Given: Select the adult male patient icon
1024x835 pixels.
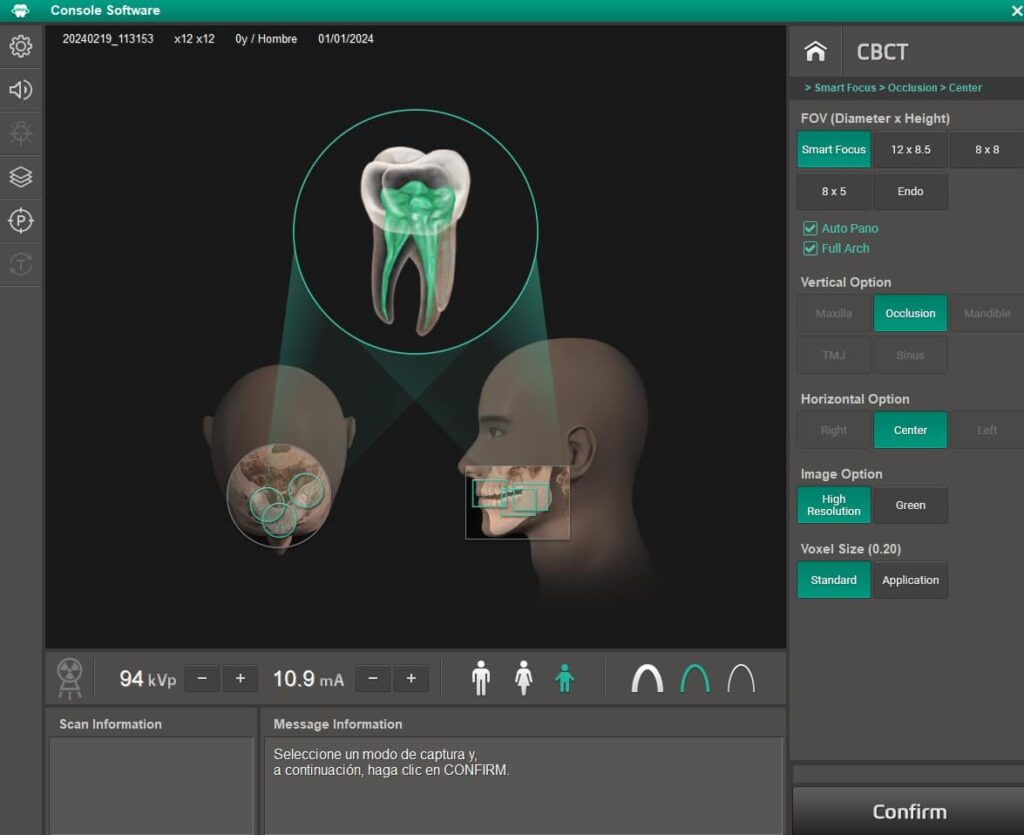Looking at the screenshot, I should tap(481, 678).
